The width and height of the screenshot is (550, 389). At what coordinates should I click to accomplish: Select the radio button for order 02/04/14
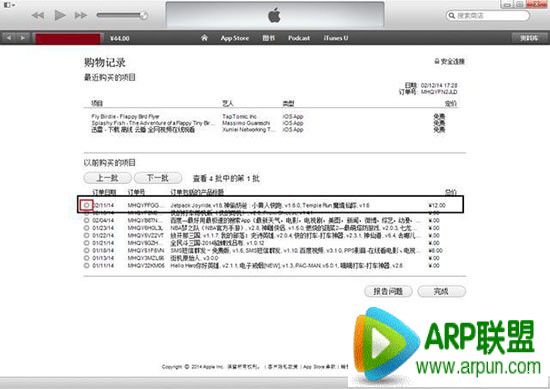coord(86,220)
